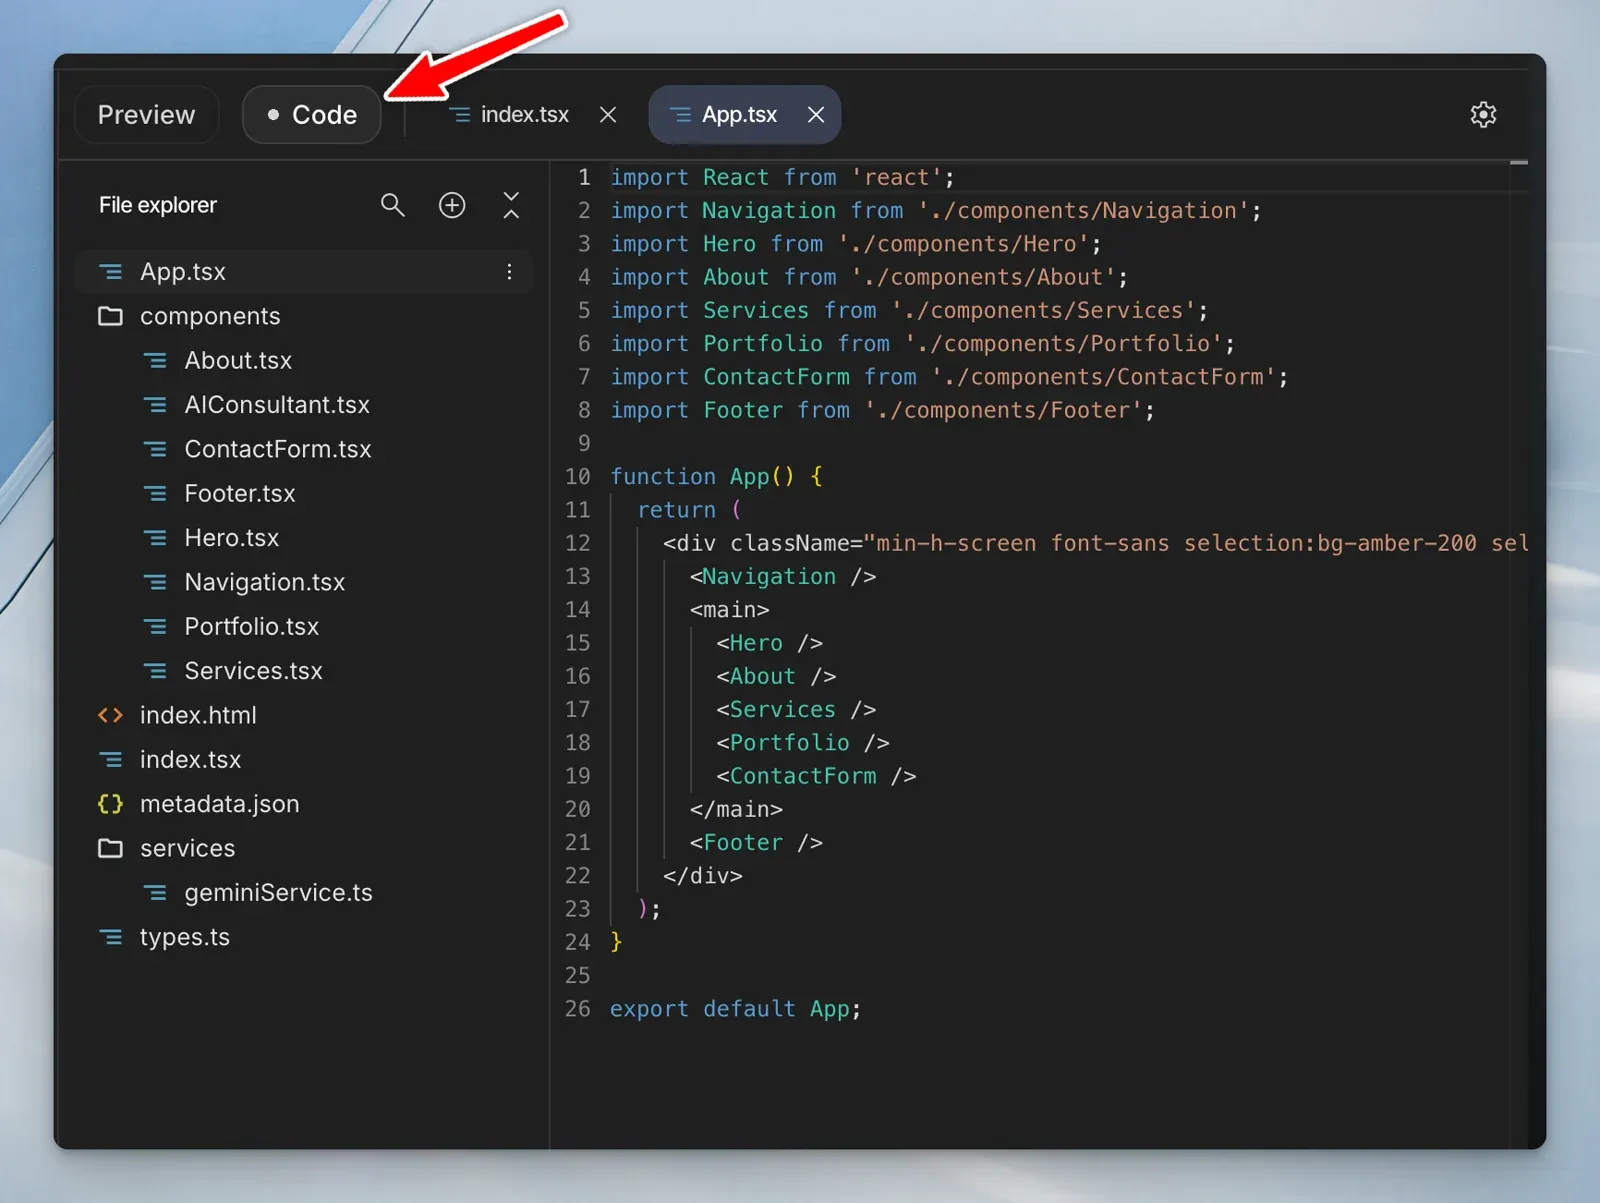This screenshot has height=1203, width=1600.
Task: Switch to the Preview view
Action: [146, 115]
